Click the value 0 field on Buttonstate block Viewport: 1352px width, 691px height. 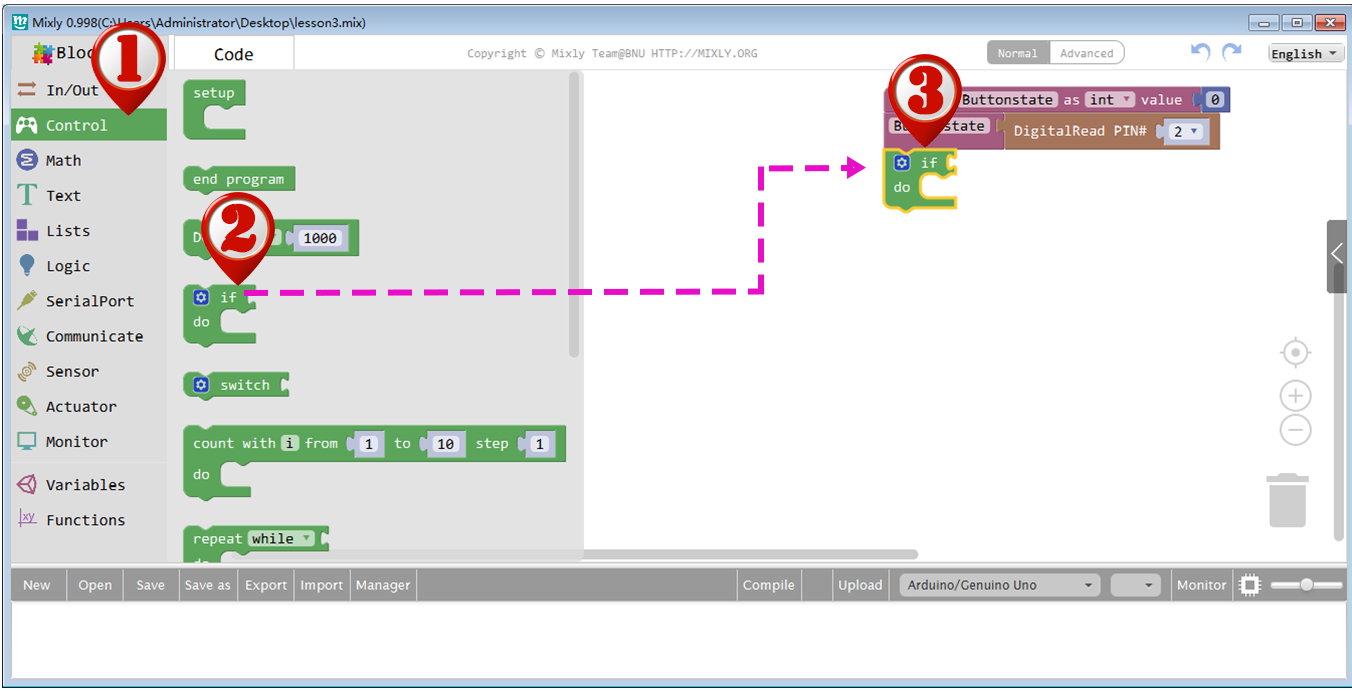pyautogui.click(x=1215, y=100)
